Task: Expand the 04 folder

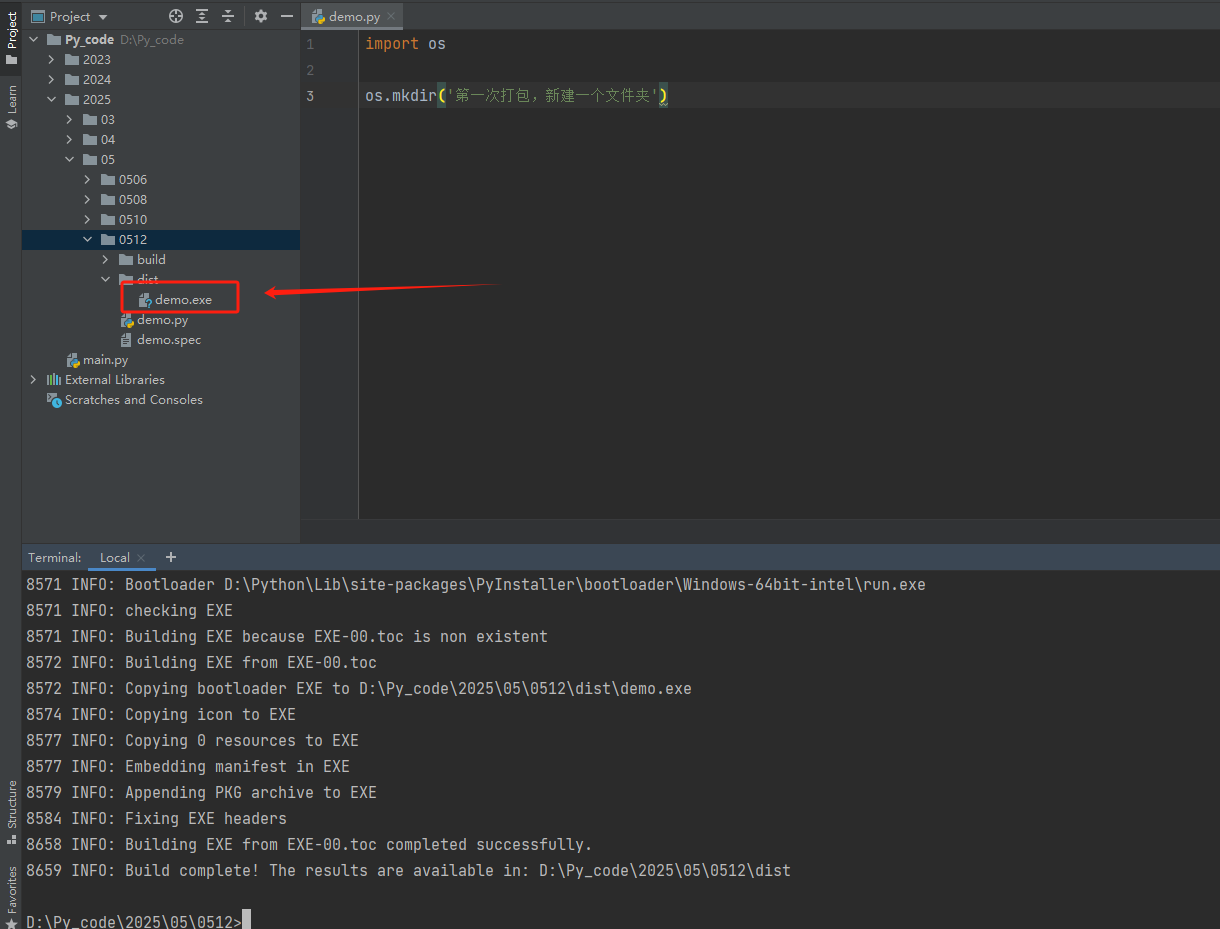Action: [x=69, y=140]
